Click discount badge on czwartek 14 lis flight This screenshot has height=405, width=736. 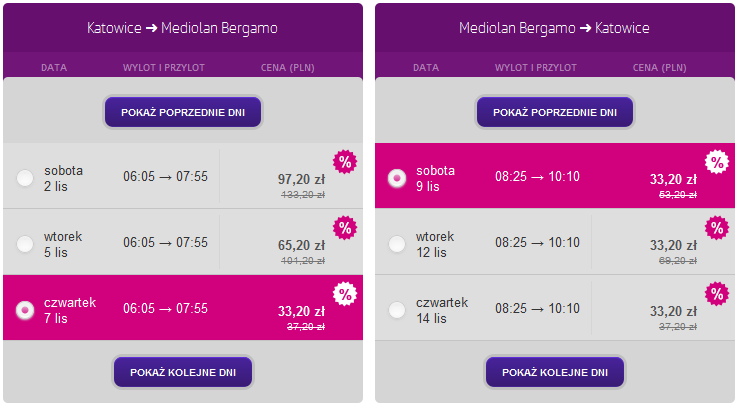click(x=716, y=294)
